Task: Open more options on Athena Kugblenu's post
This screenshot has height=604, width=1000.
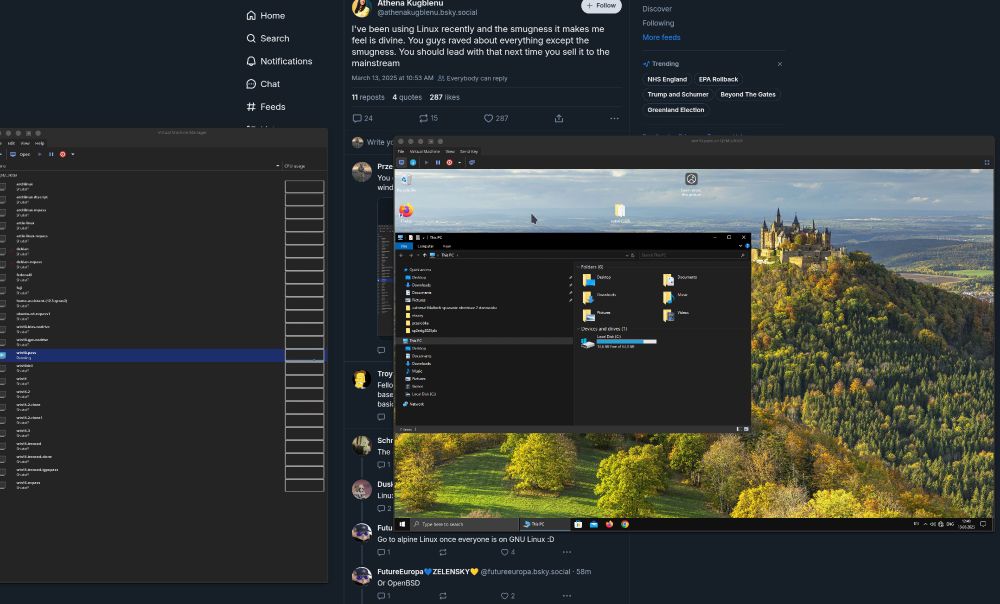Action: coord(614,118)
